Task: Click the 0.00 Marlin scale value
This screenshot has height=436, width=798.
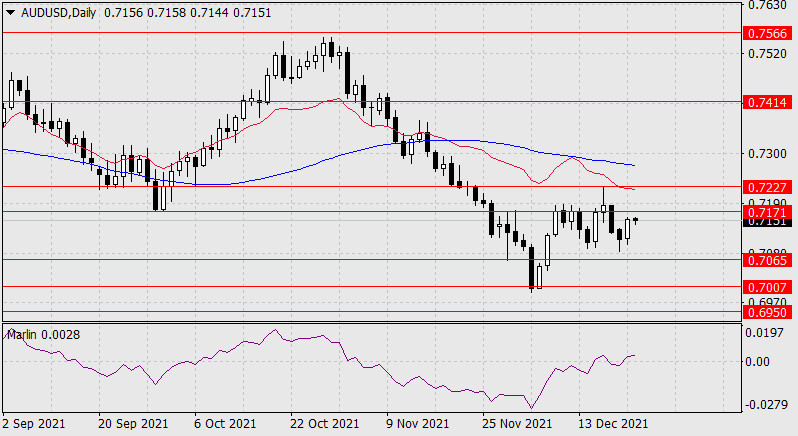Action: click(757, 362)
